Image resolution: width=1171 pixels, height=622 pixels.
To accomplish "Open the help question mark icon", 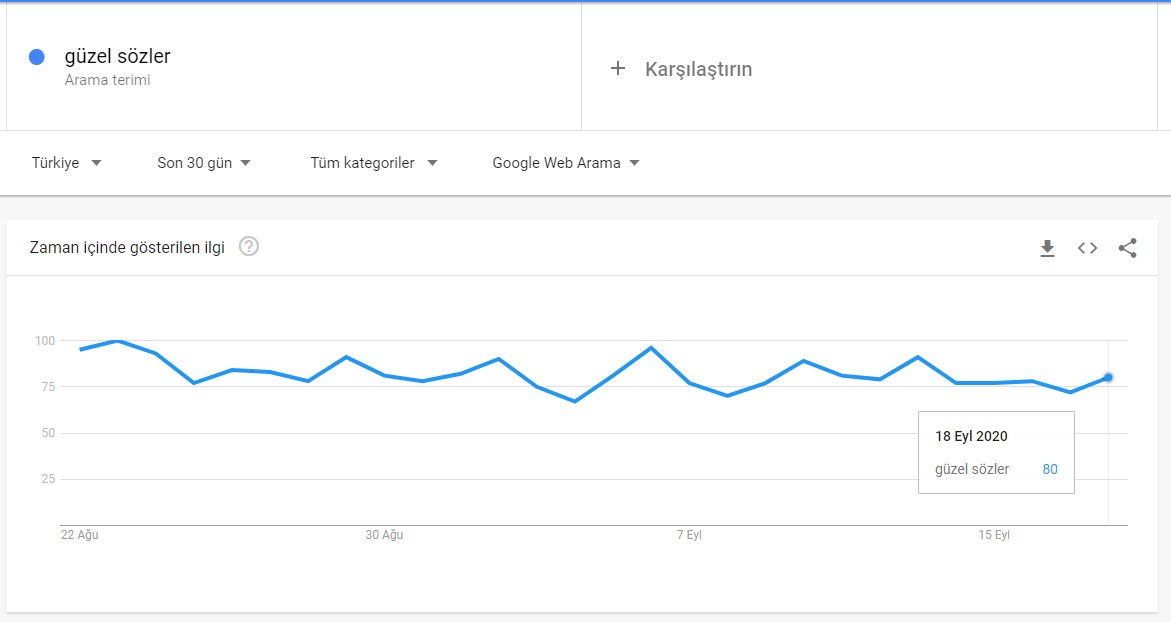I will click(249, 246).
